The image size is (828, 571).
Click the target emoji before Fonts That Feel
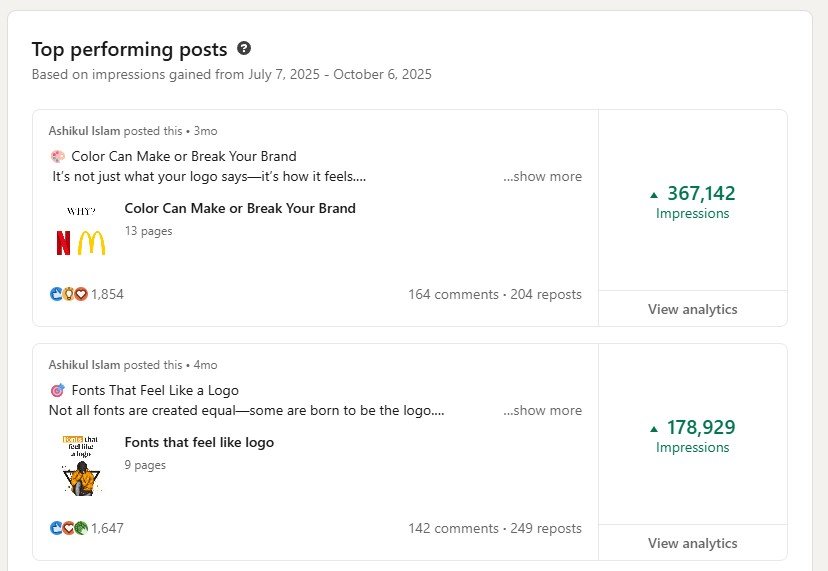pyautogui.click(x=57, y=391)
